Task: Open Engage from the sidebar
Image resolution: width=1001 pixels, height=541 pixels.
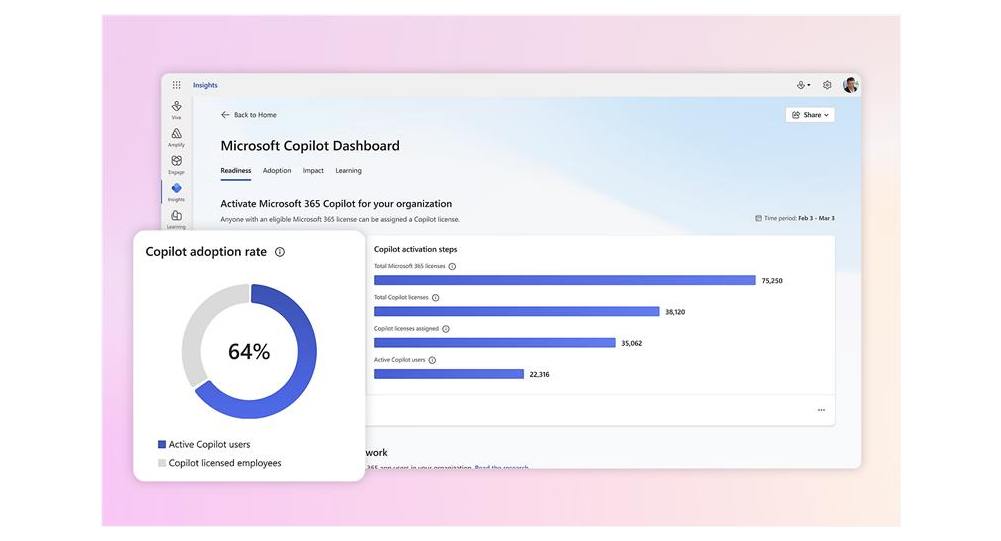Action: point(176,164)
